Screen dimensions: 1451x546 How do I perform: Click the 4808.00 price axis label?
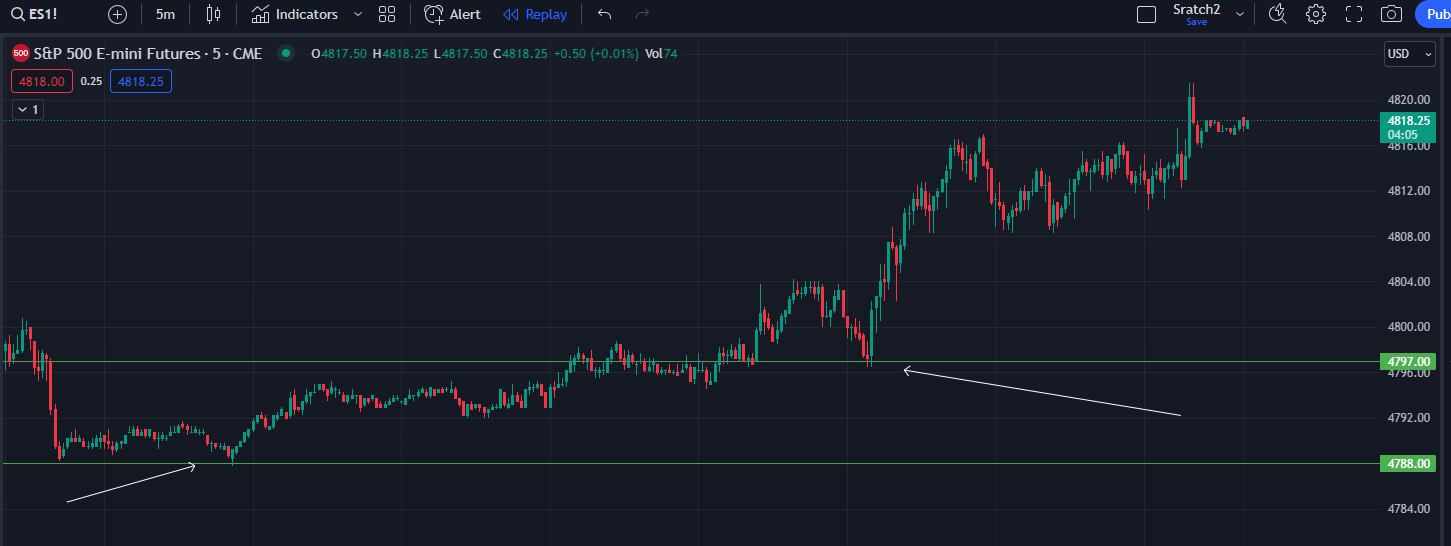pos(1408,236)
